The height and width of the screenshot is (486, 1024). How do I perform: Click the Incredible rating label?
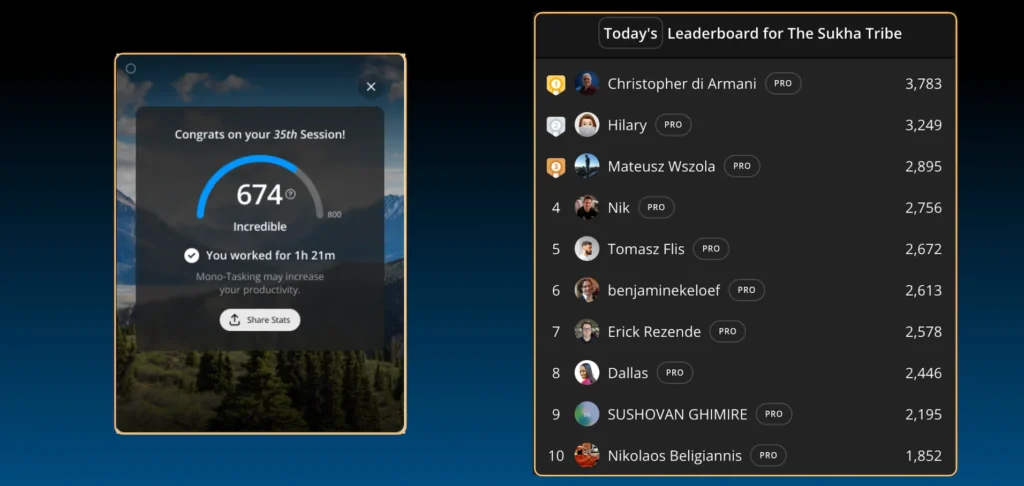260,227
